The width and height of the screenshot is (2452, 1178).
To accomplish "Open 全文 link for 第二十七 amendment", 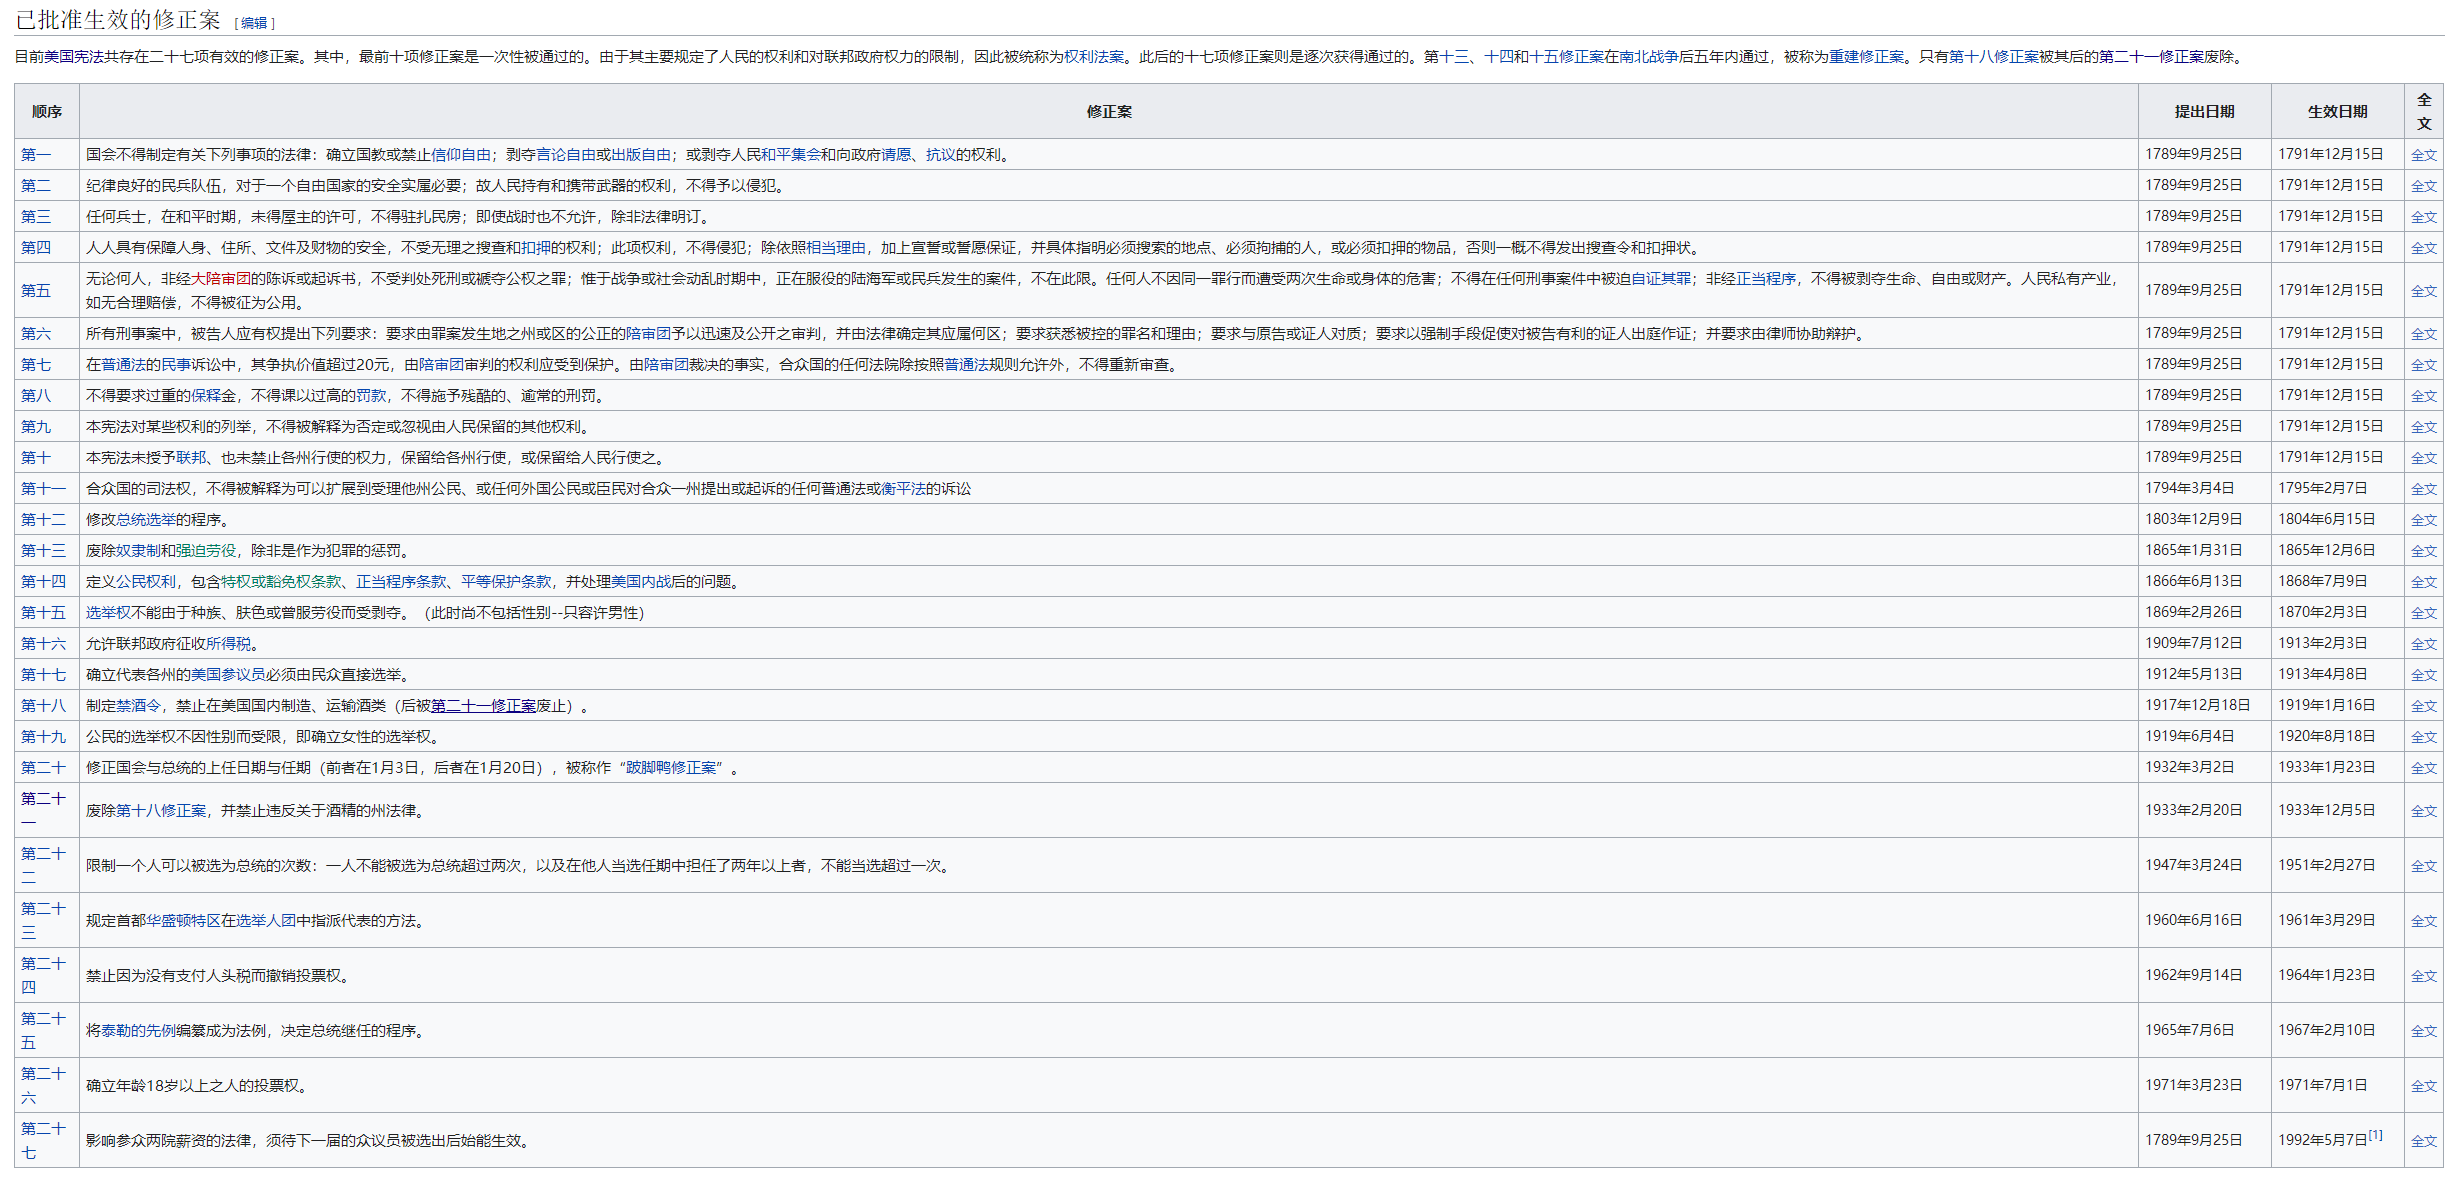I will [2423, 1141].
